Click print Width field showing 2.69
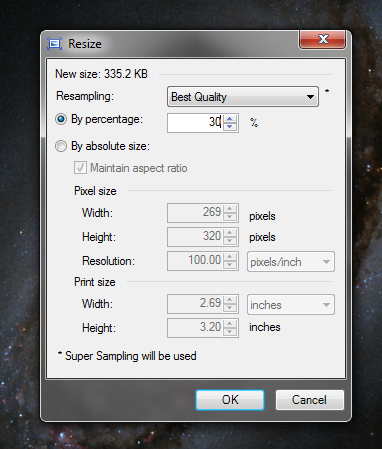382x449 pixels. click(195, 304)
